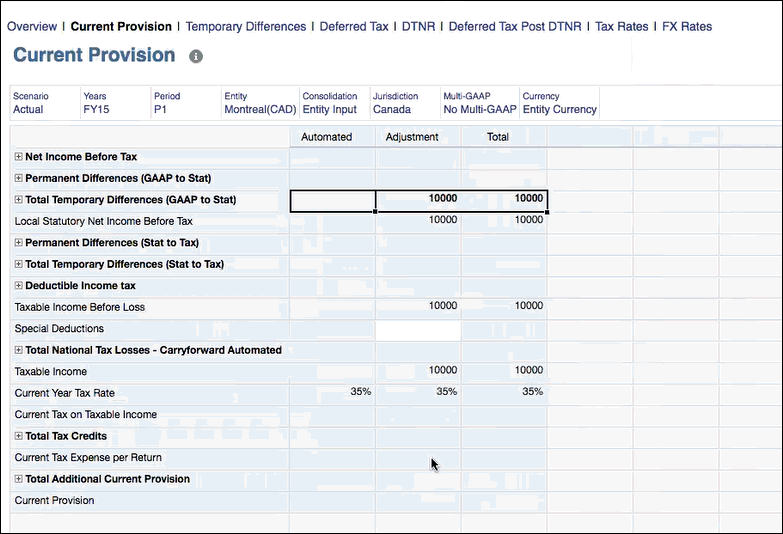Select Total Temporary Differences GAAP Adjustment 10000
This screenshot has height=534, width=783.
(x=418, y=201)
